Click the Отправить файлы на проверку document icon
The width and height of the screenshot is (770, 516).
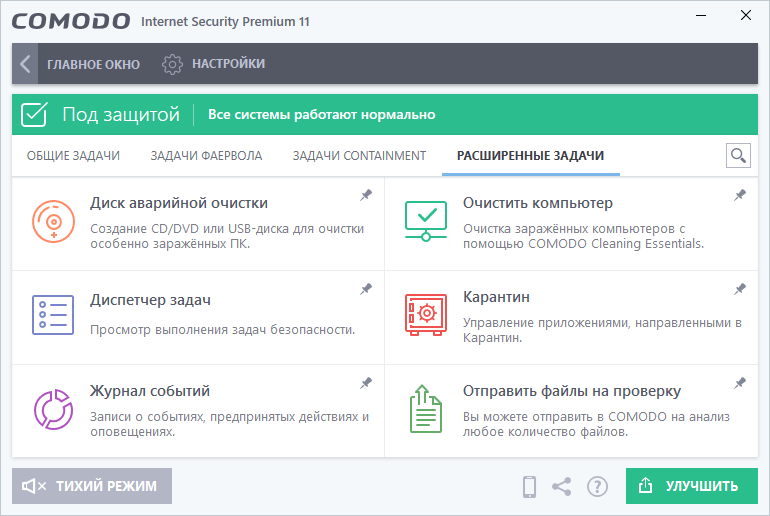(x=426, y=408)
